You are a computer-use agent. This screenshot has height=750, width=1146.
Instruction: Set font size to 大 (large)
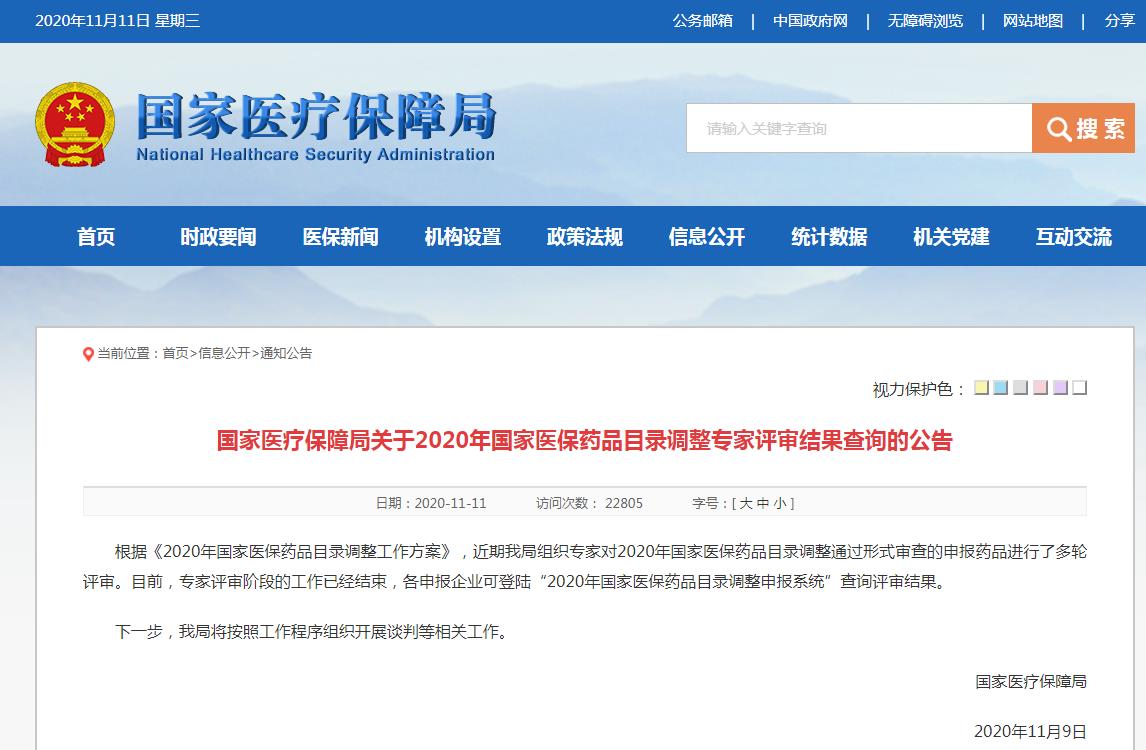pyautogui.click(x=745, y=503)
